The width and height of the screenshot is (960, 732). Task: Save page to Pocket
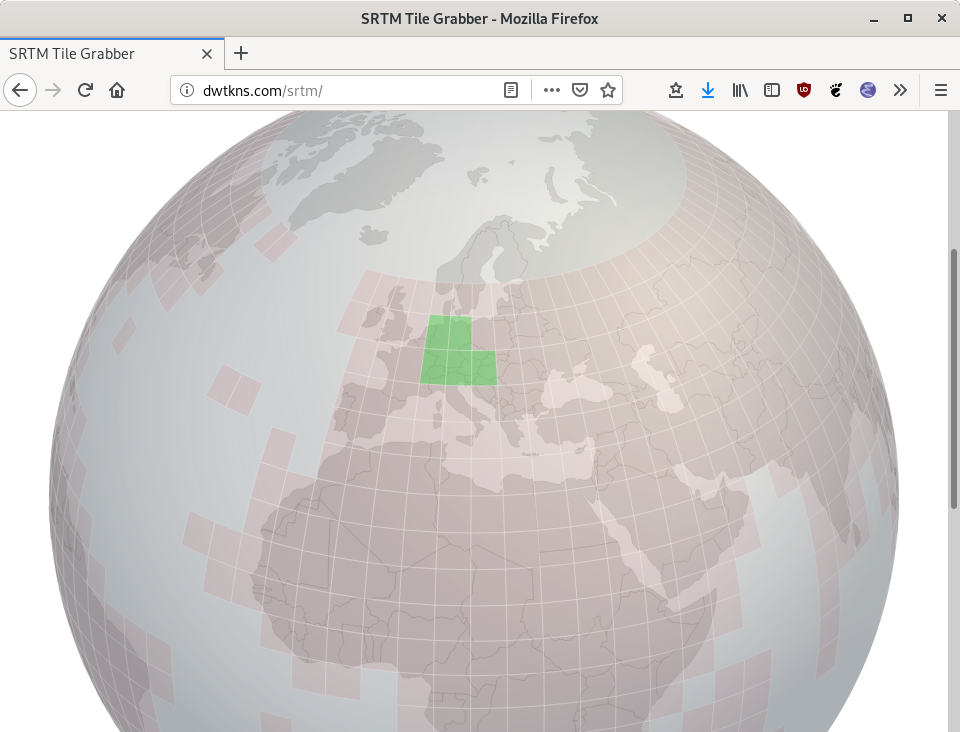click(x=580, y=91)
